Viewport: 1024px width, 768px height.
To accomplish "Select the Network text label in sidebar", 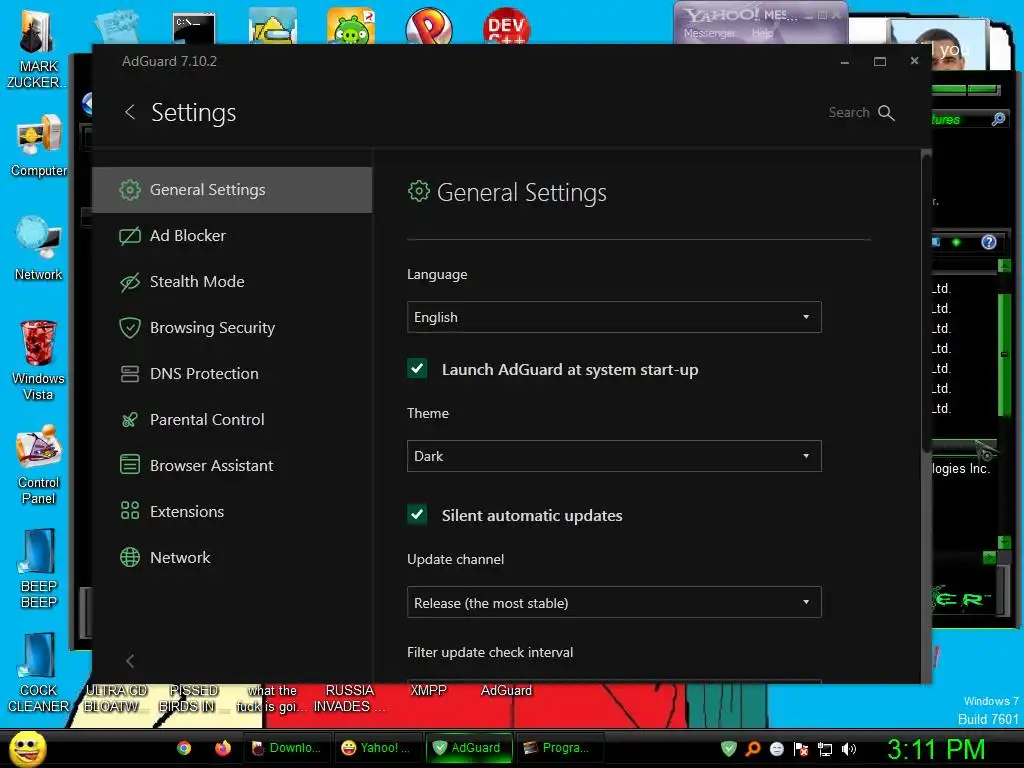I will [180, 558].
